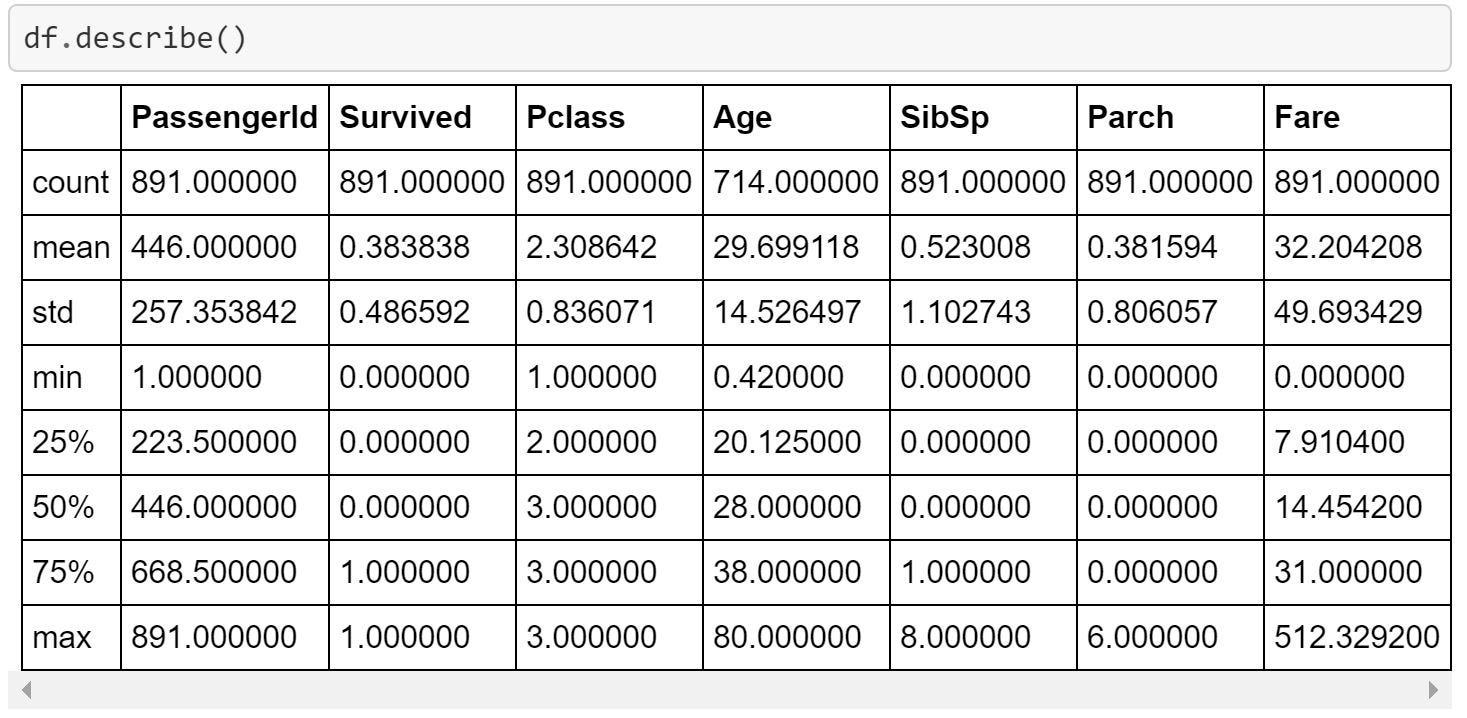Select the min row label

[x=57, y=378]
